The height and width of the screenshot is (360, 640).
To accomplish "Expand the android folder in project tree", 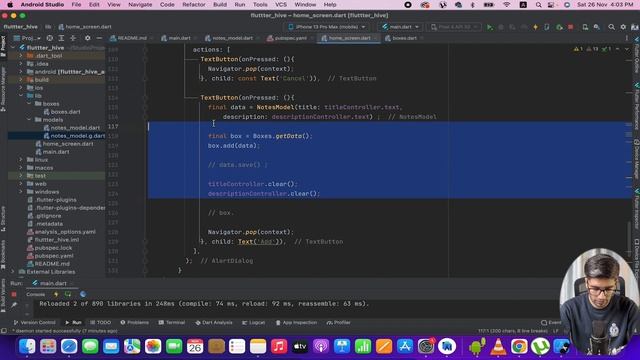I will click(21, 72).
